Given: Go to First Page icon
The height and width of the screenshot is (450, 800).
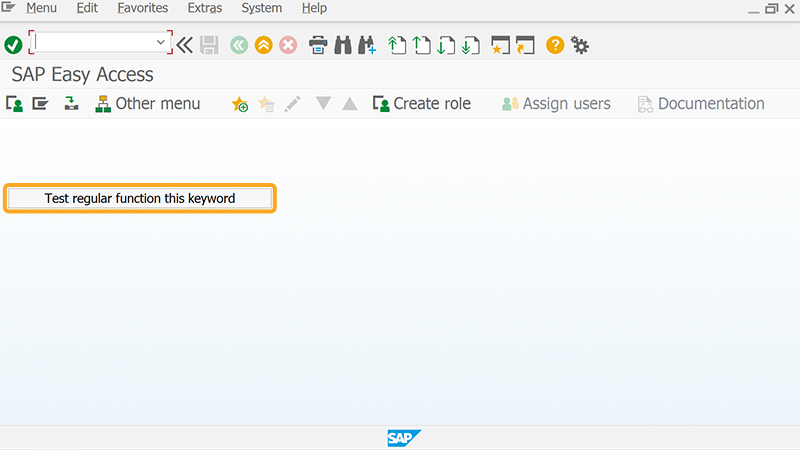Looking at the screenshot, I should point(397,45).
